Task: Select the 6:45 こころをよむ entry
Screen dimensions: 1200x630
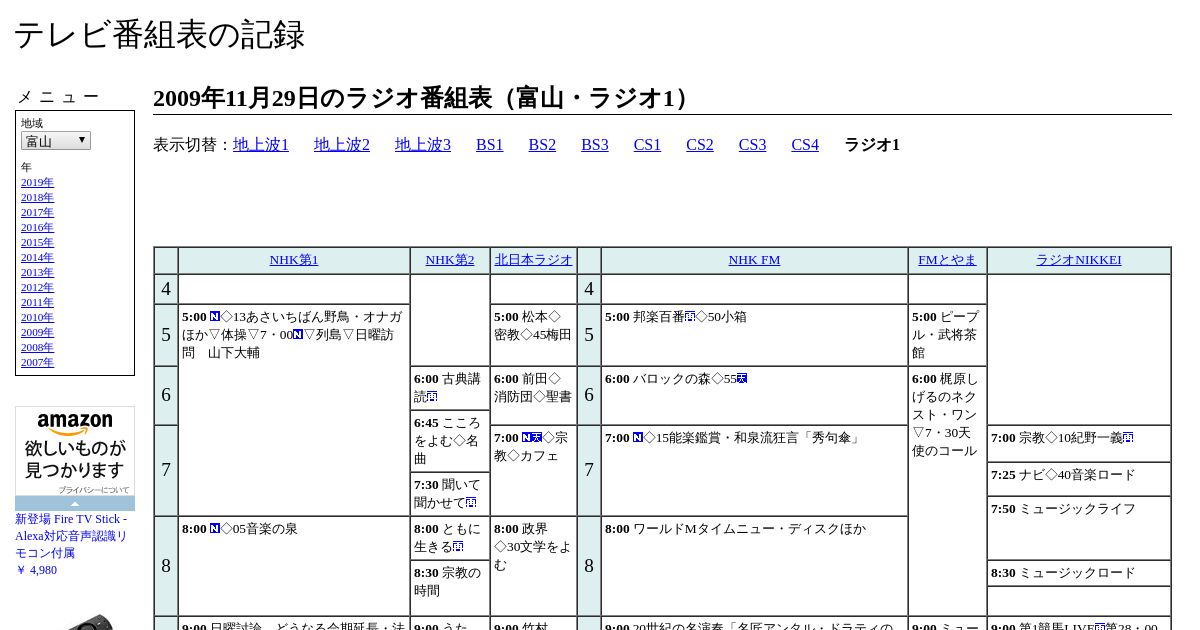Action: 450,441
